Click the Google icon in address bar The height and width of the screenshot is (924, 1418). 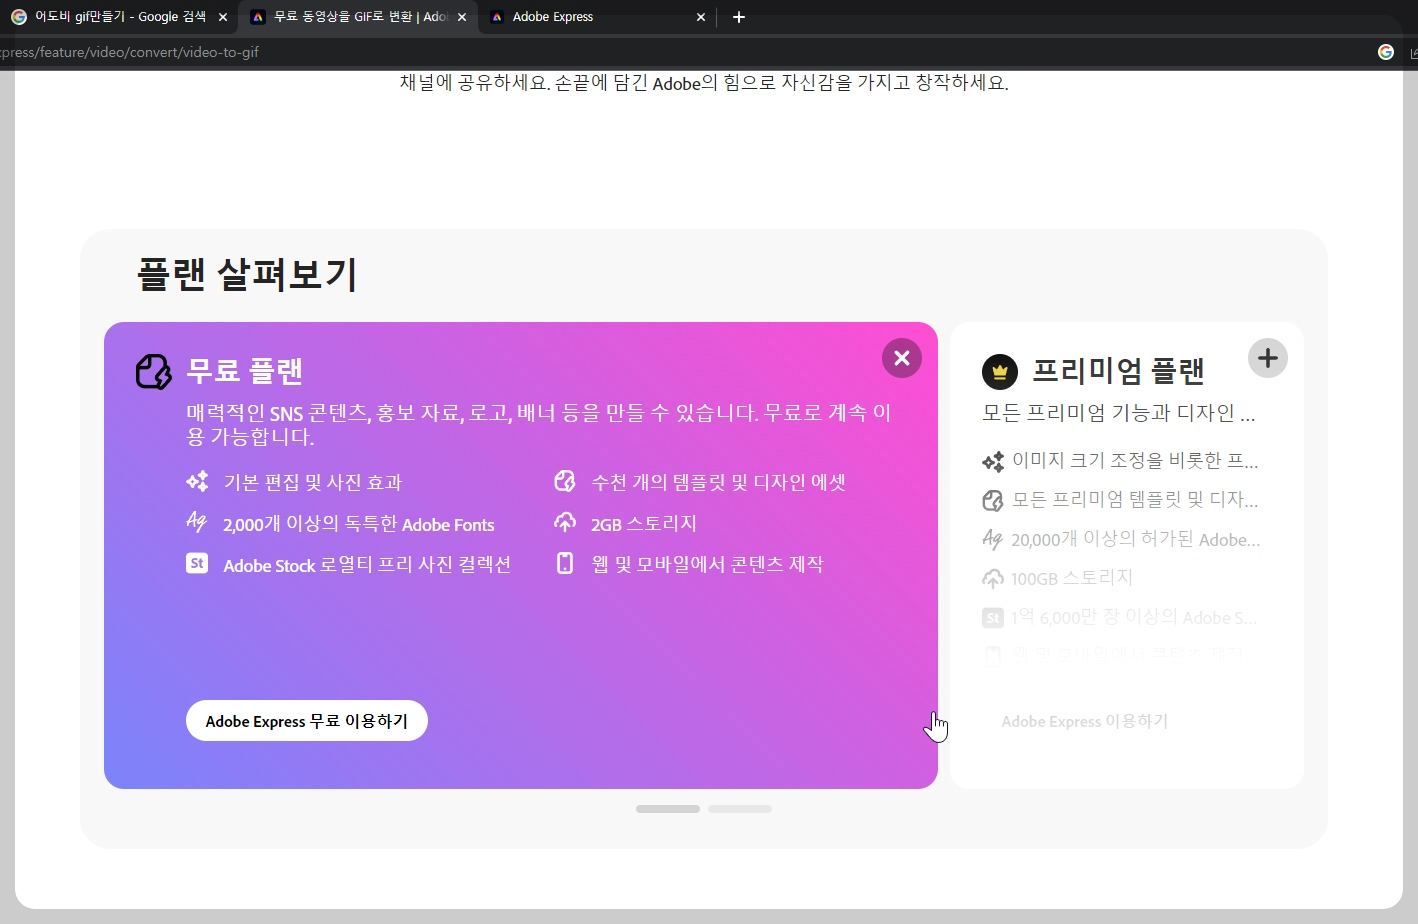1386,52
